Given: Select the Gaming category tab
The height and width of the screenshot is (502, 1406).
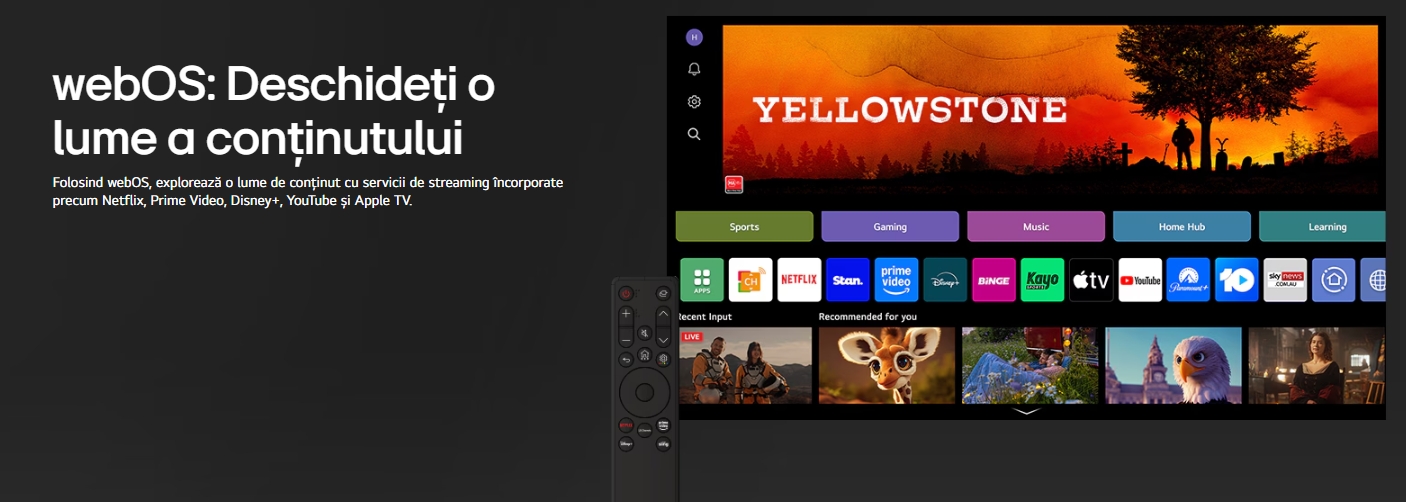Looking at the screenshot, I should [x=890, y=226].
